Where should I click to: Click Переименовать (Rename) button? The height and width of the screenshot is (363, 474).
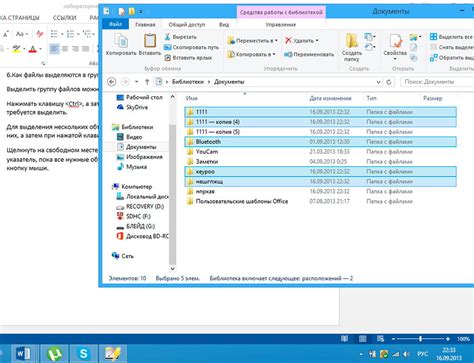309,54
